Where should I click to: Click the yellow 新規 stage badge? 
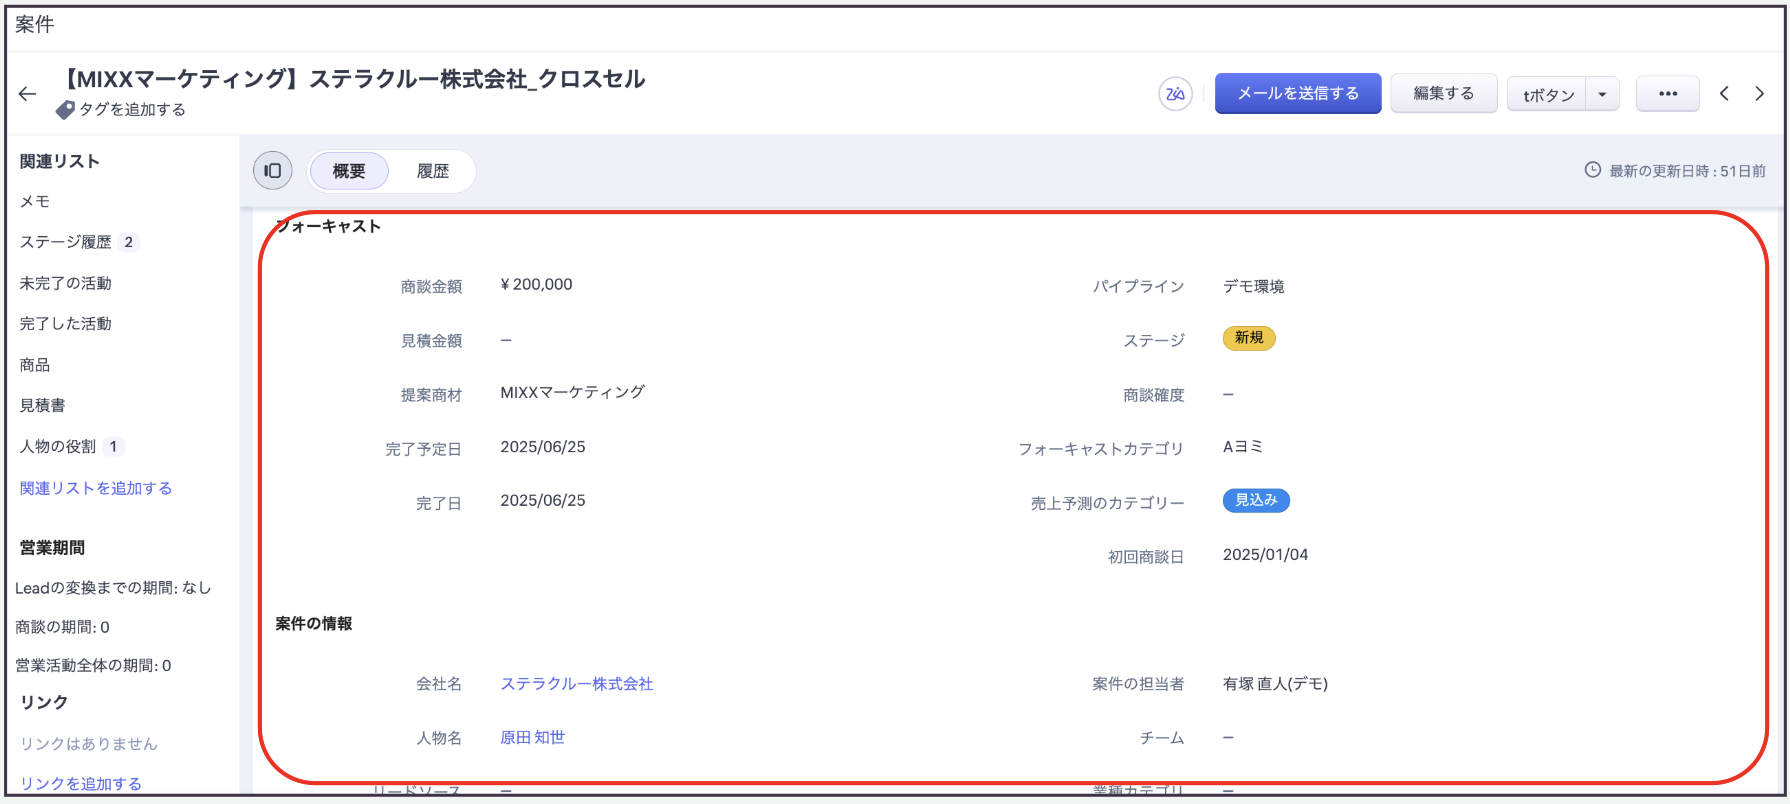1248,338
